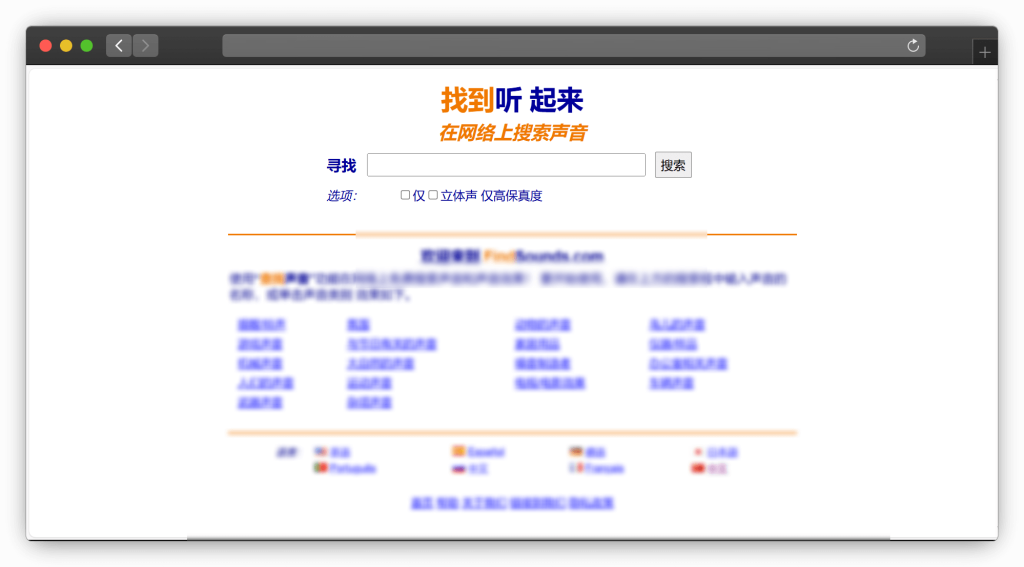Click the 搜索 search button
Viewport: 1024px width, 567px height.
click(x=673, y=165)
